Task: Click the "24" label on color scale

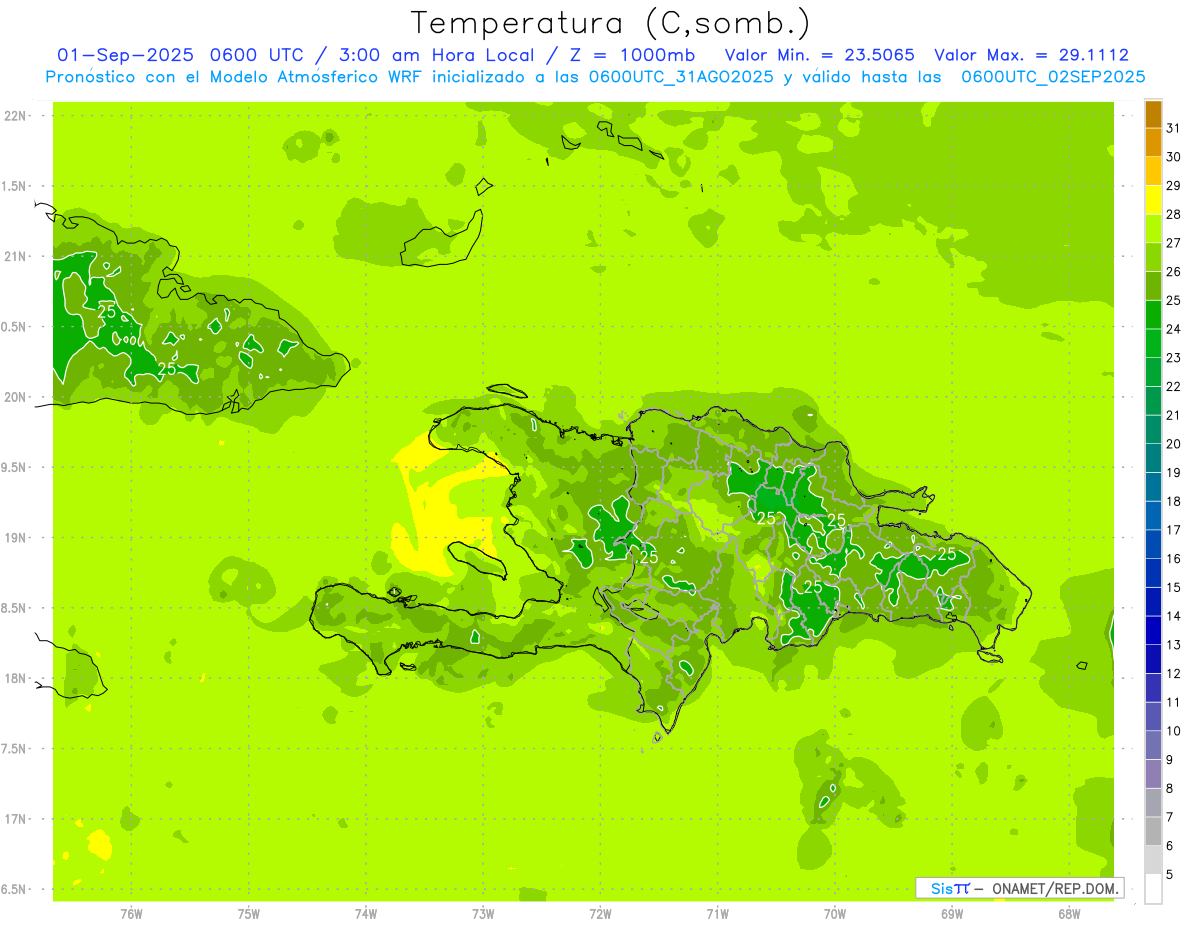Action: [1174, 329]
